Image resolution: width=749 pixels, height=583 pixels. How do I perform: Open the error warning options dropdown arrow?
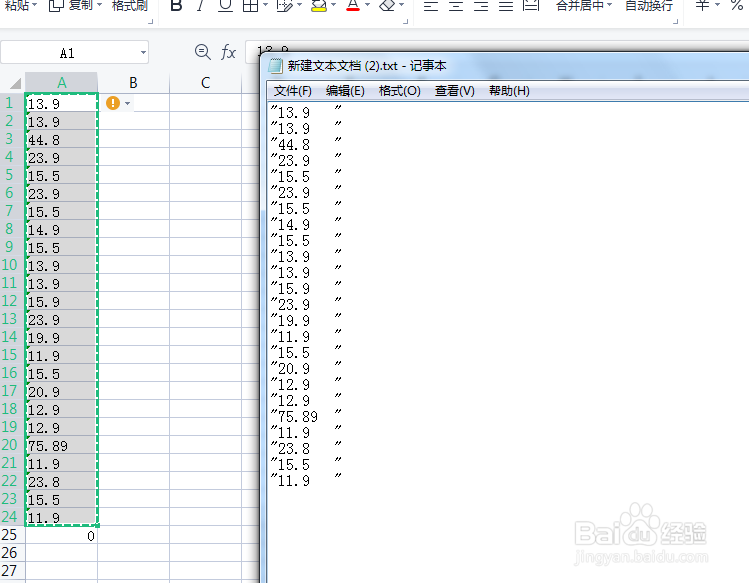coord(128,103)
